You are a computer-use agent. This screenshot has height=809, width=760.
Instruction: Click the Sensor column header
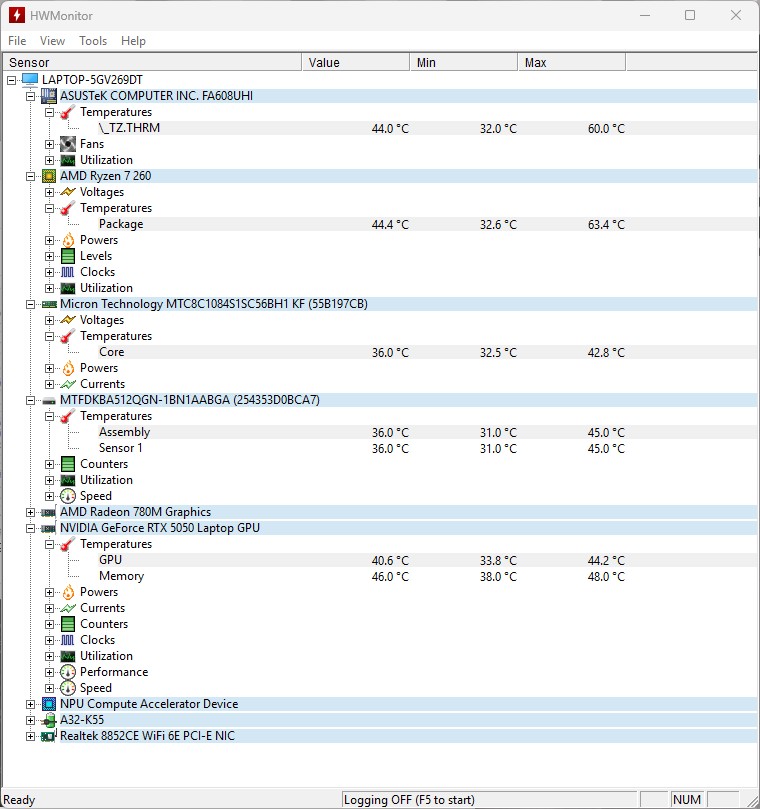(x=152, y=62)
